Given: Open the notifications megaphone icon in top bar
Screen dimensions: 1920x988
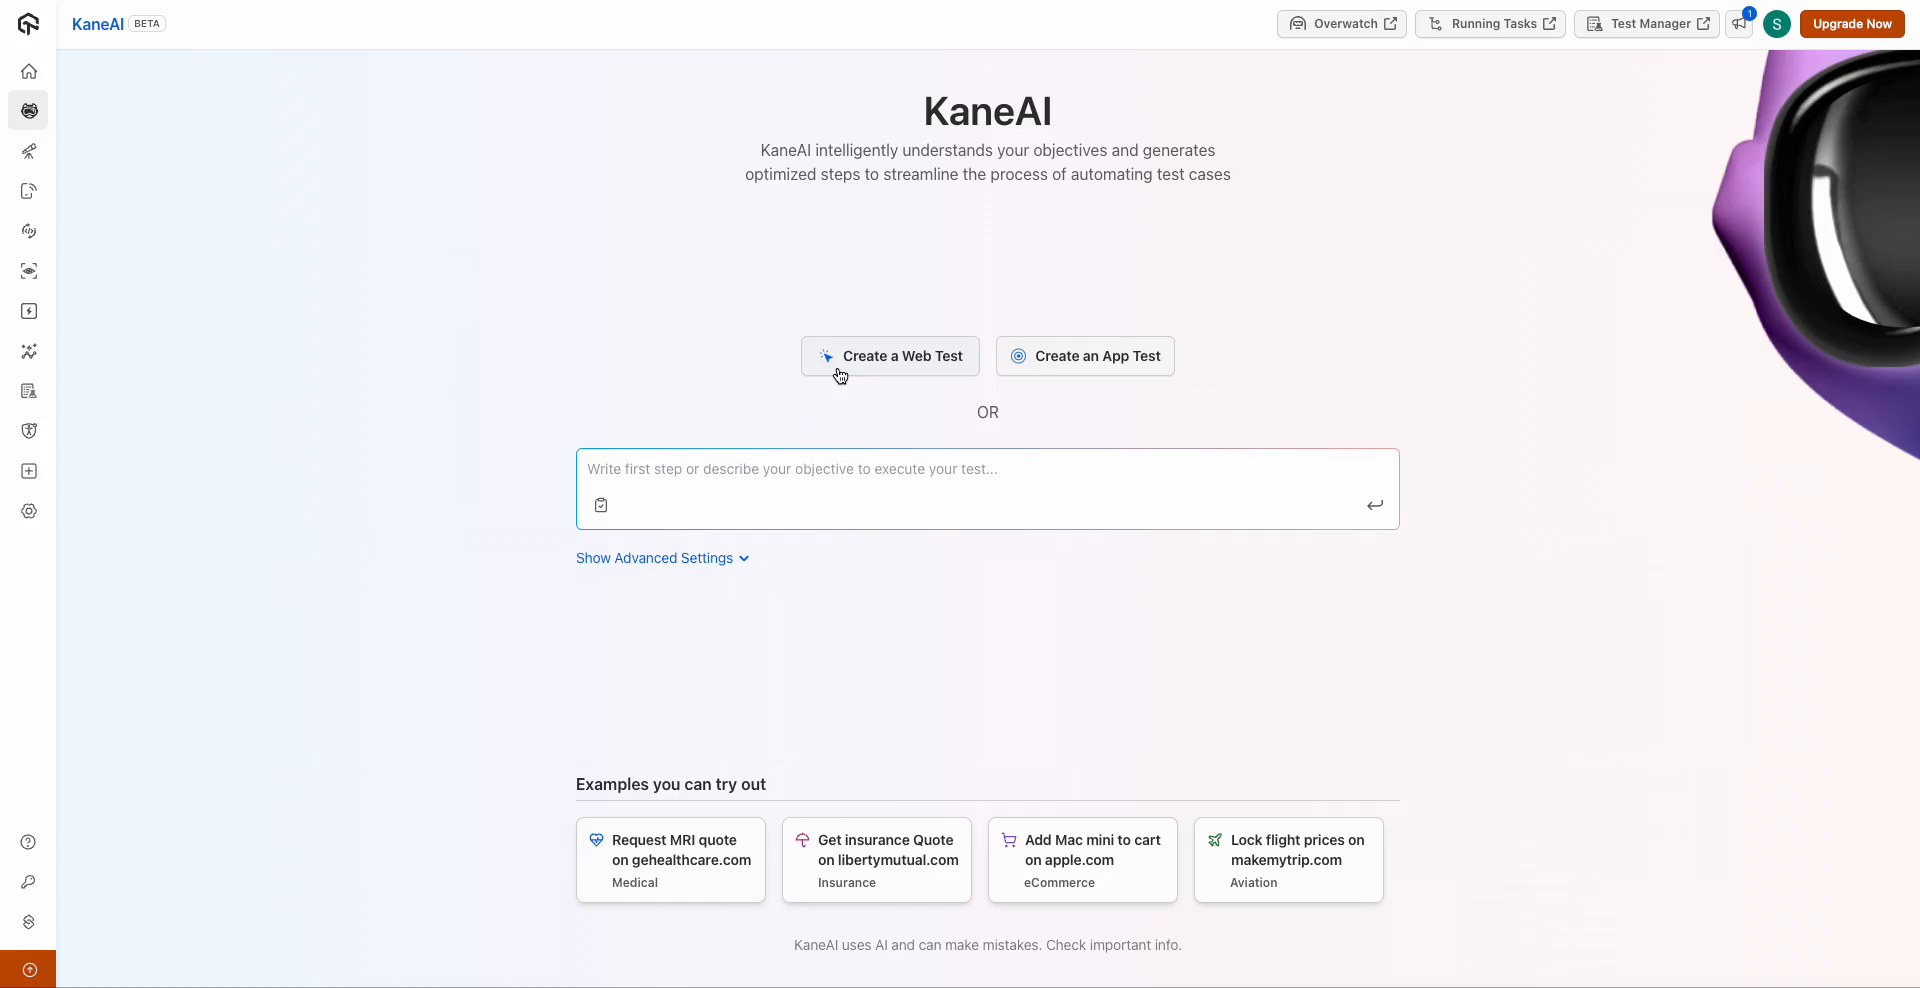Looking at the screenshot, I should (1739, 24).
